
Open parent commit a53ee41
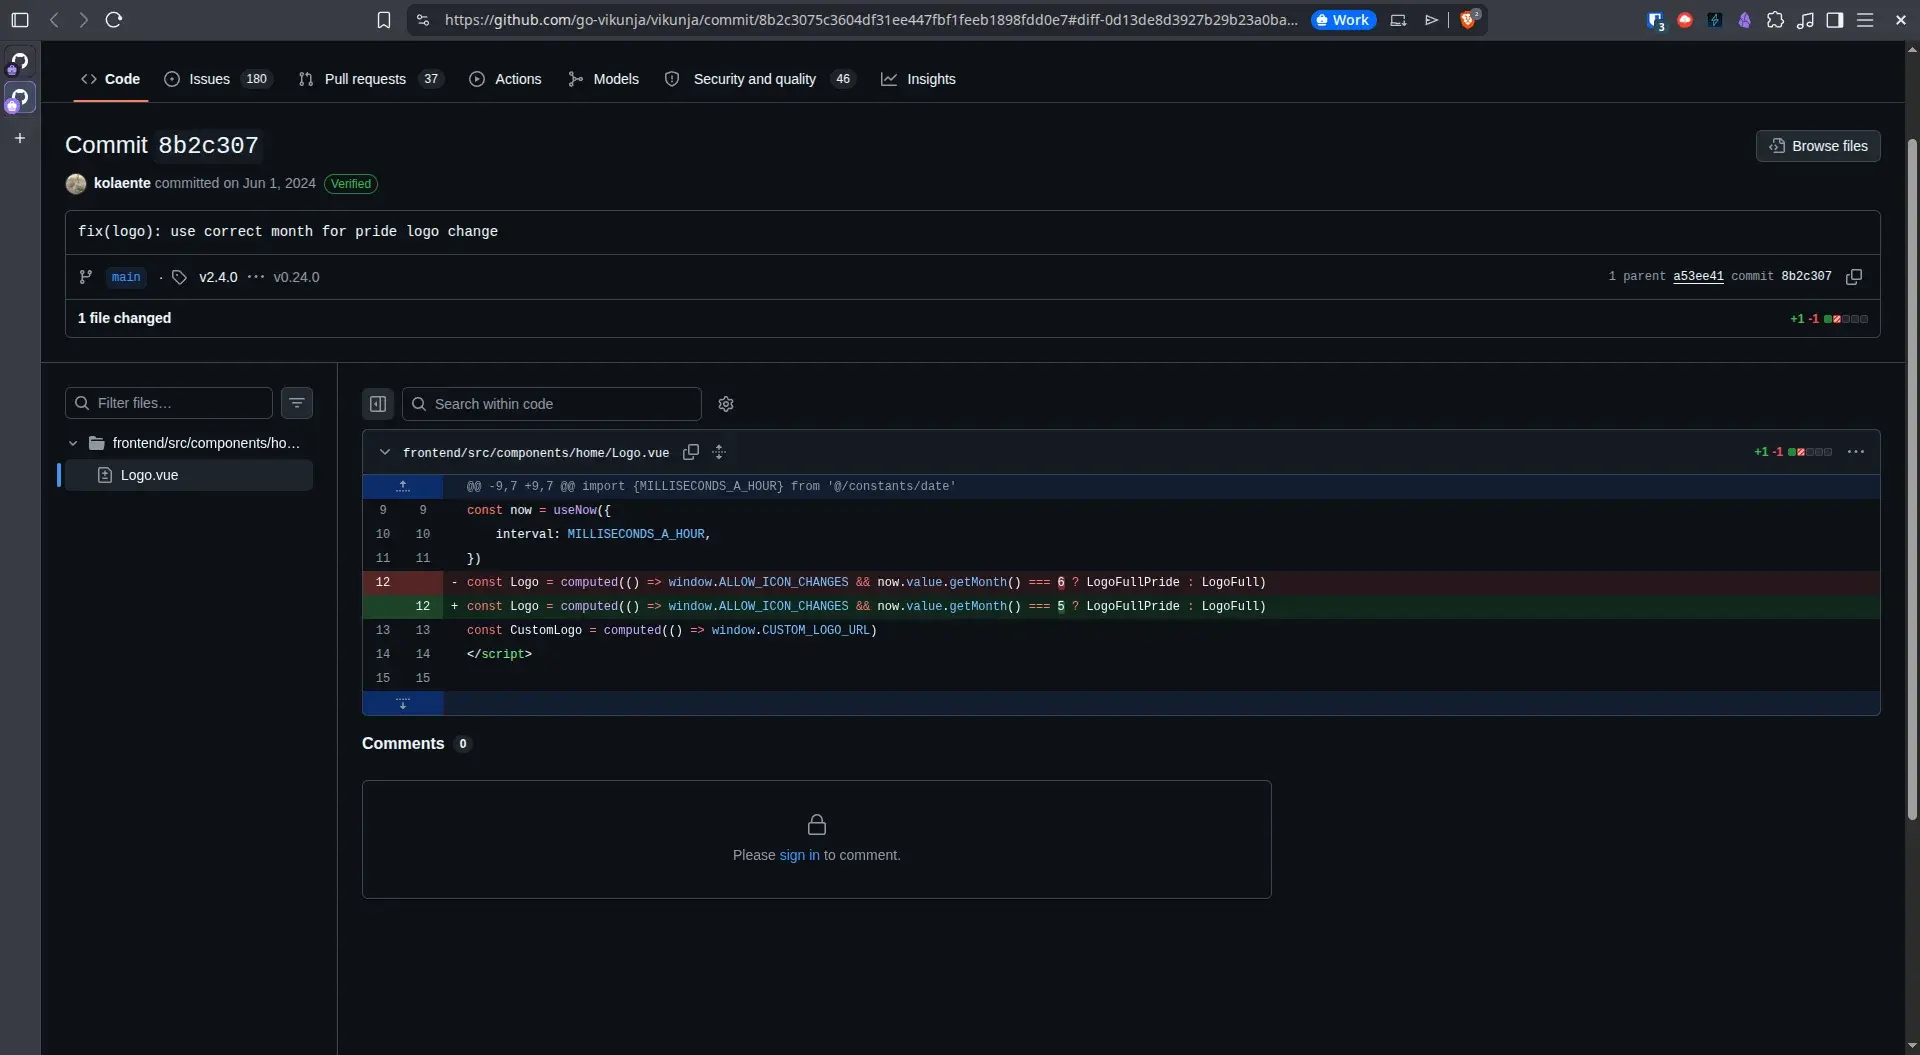[1698, 277]
